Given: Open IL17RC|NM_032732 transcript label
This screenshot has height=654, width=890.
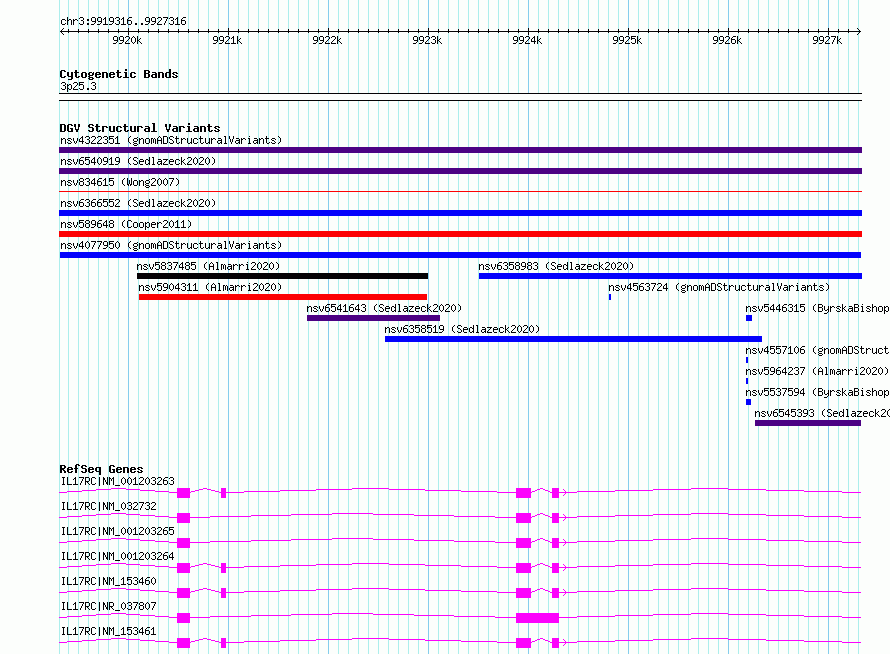Looking at the screenshot, I should pyautogui.click(x=108, y=506).
